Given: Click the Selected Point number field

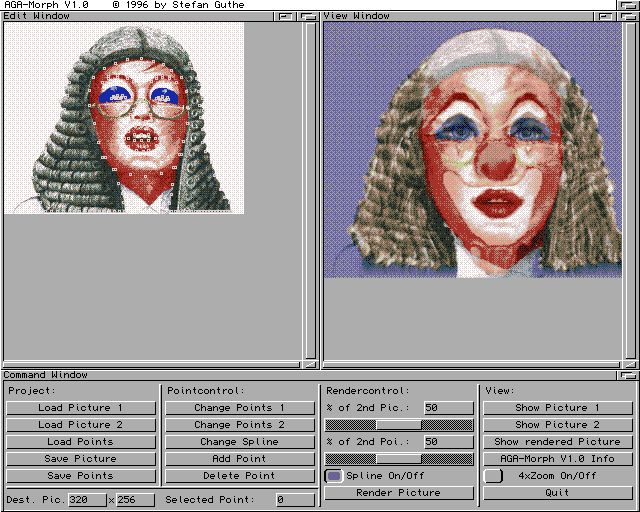Looking at the screenshot, I should coord(295,500).
